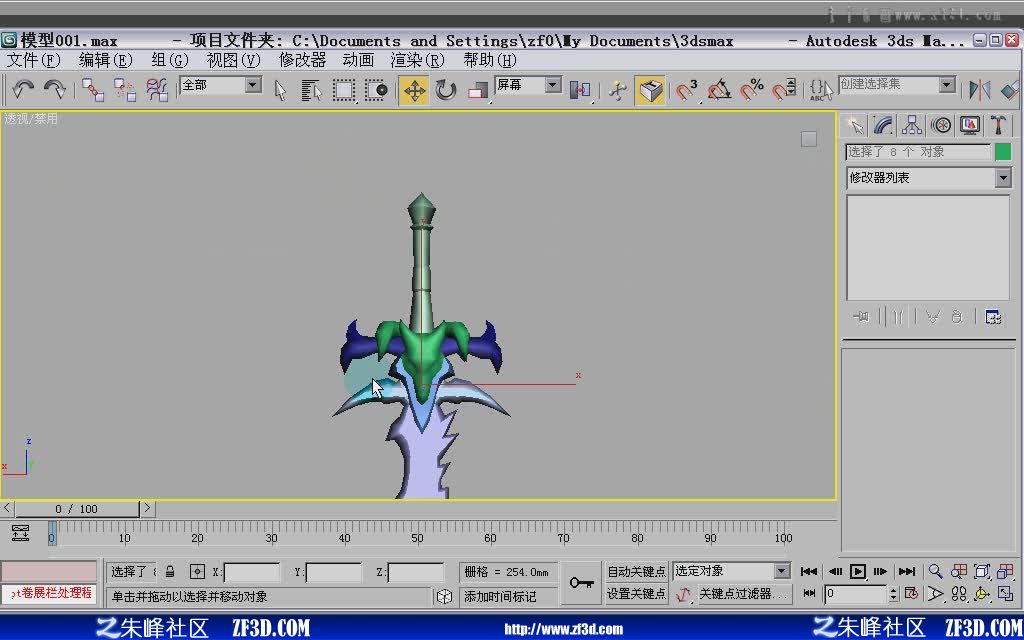Switch to the Hierarchy command panel tab

tap(912, 125)
